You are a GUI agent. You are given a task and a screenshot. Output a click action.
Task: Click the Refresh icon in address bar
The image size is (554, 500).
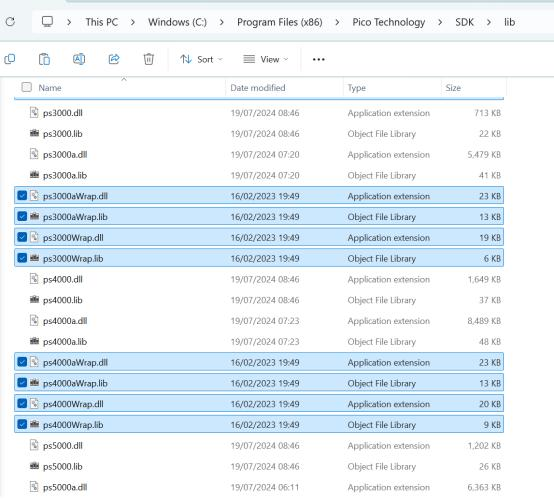pos(10,22)
